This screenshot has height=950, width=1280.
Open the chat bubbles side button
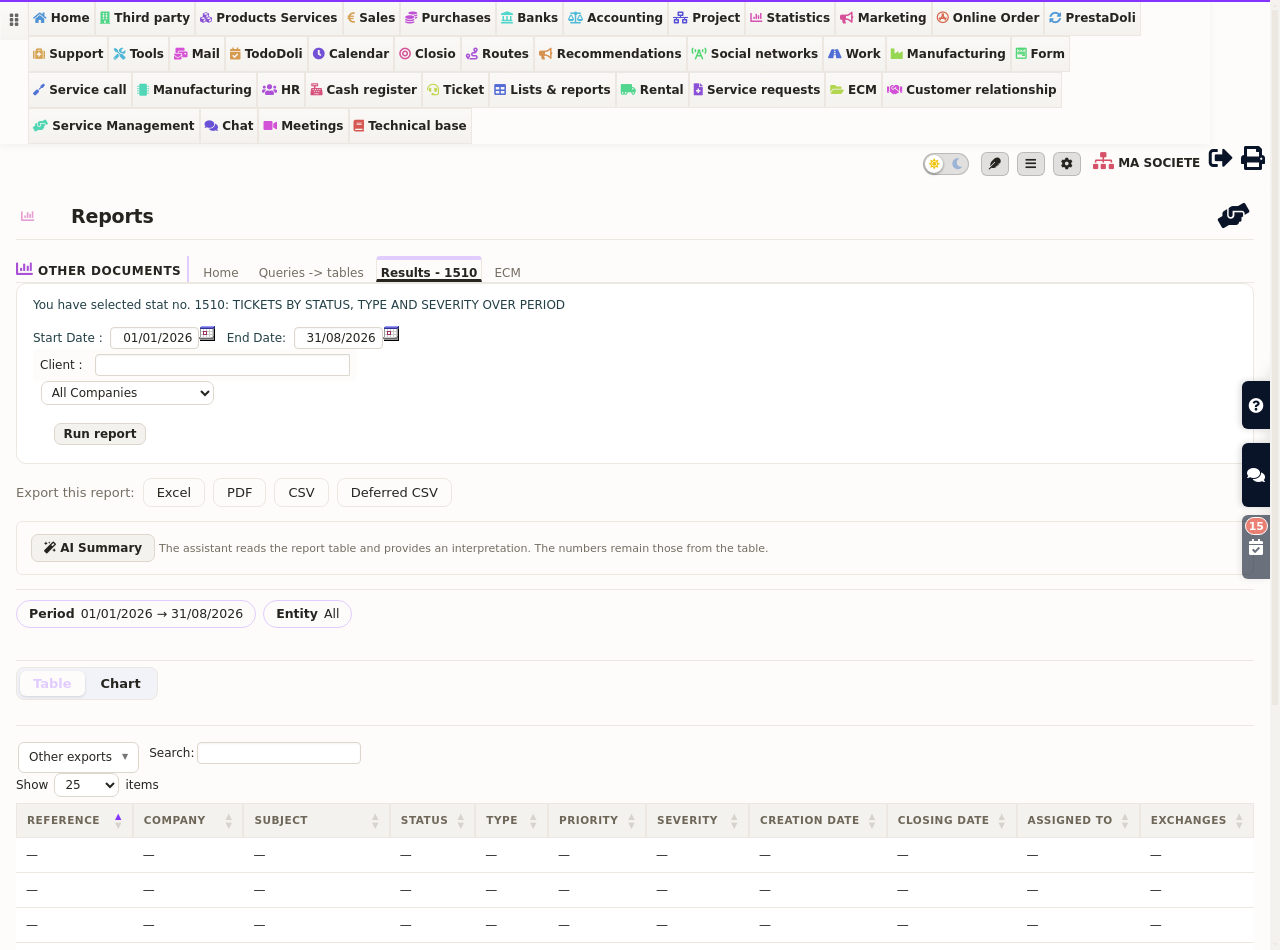click(x=1256, y=475)
